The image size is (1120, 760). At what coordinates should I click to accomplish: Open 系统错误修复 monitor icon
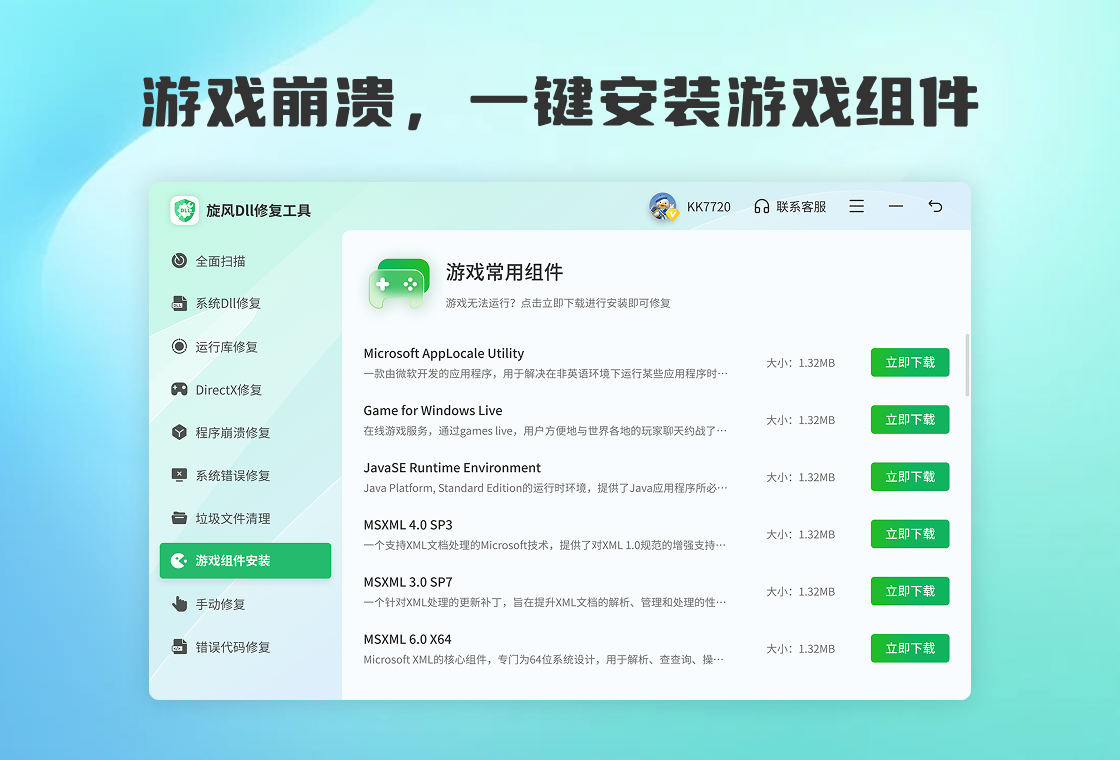pos(179,476)
